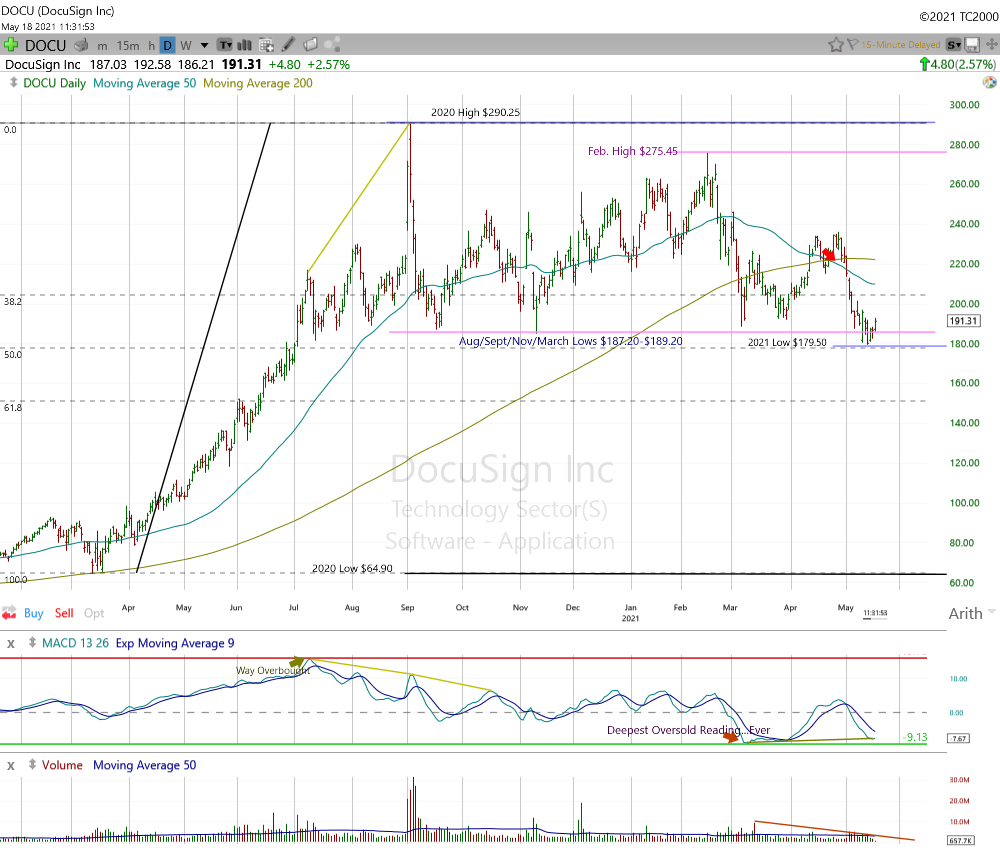Select the pencil drawing tools icon
Screen dimensions: 1000x850
tap(288, 45)
